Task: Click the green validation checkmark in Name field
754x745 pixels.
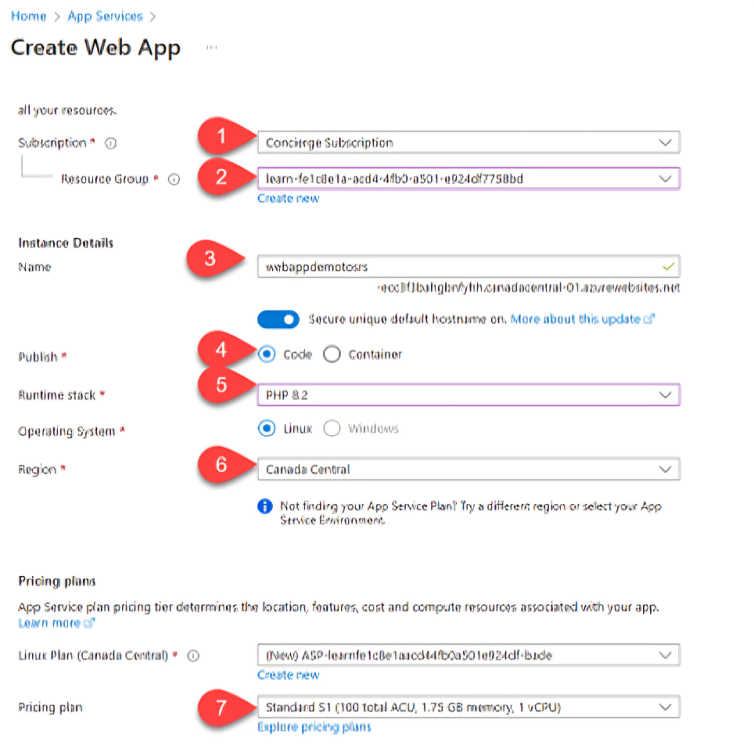Action: 668,266
